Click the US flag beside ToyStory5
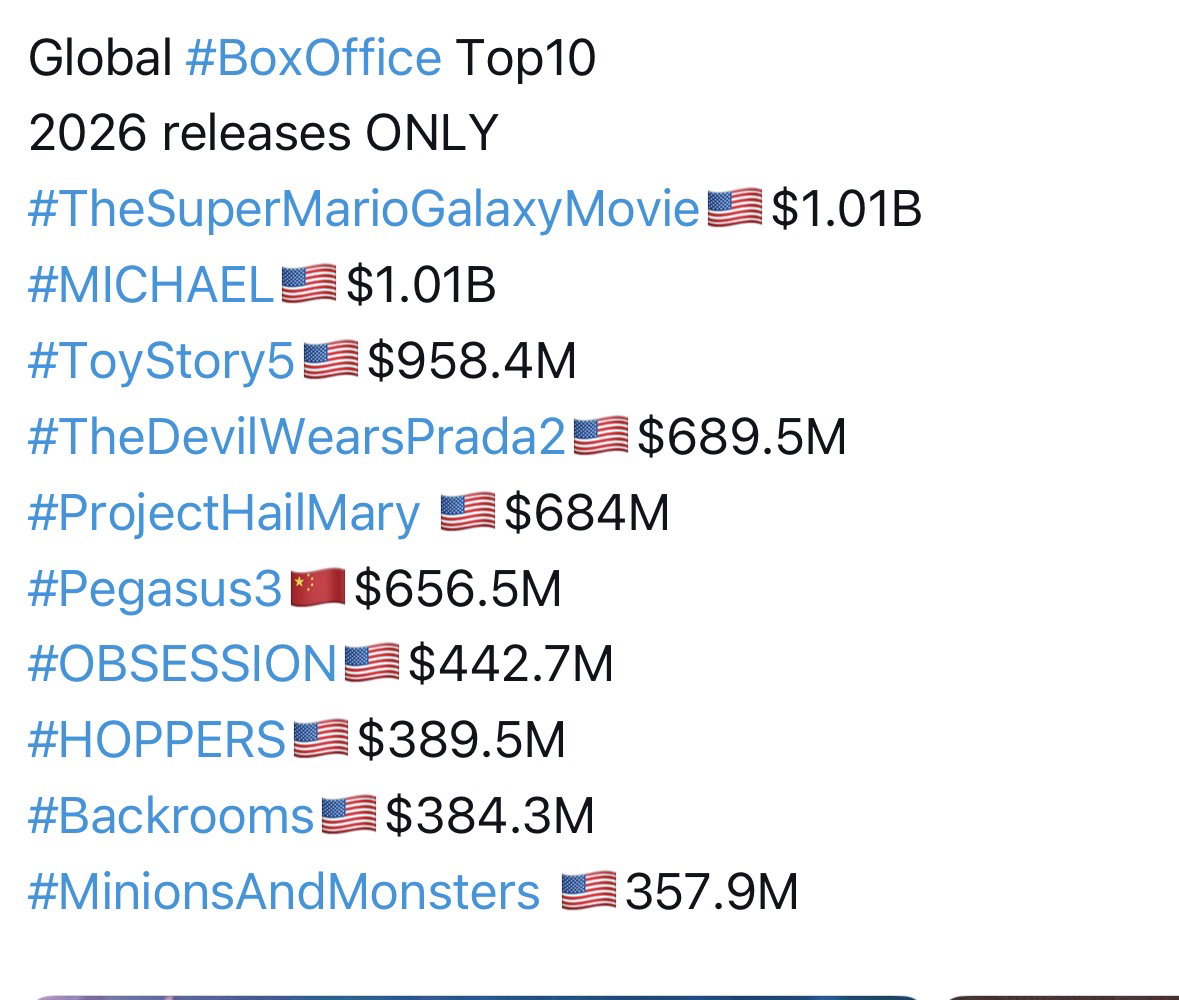Image resolution: width=1179 pixels, height=1000 pixels. click(x=330, y=360)
